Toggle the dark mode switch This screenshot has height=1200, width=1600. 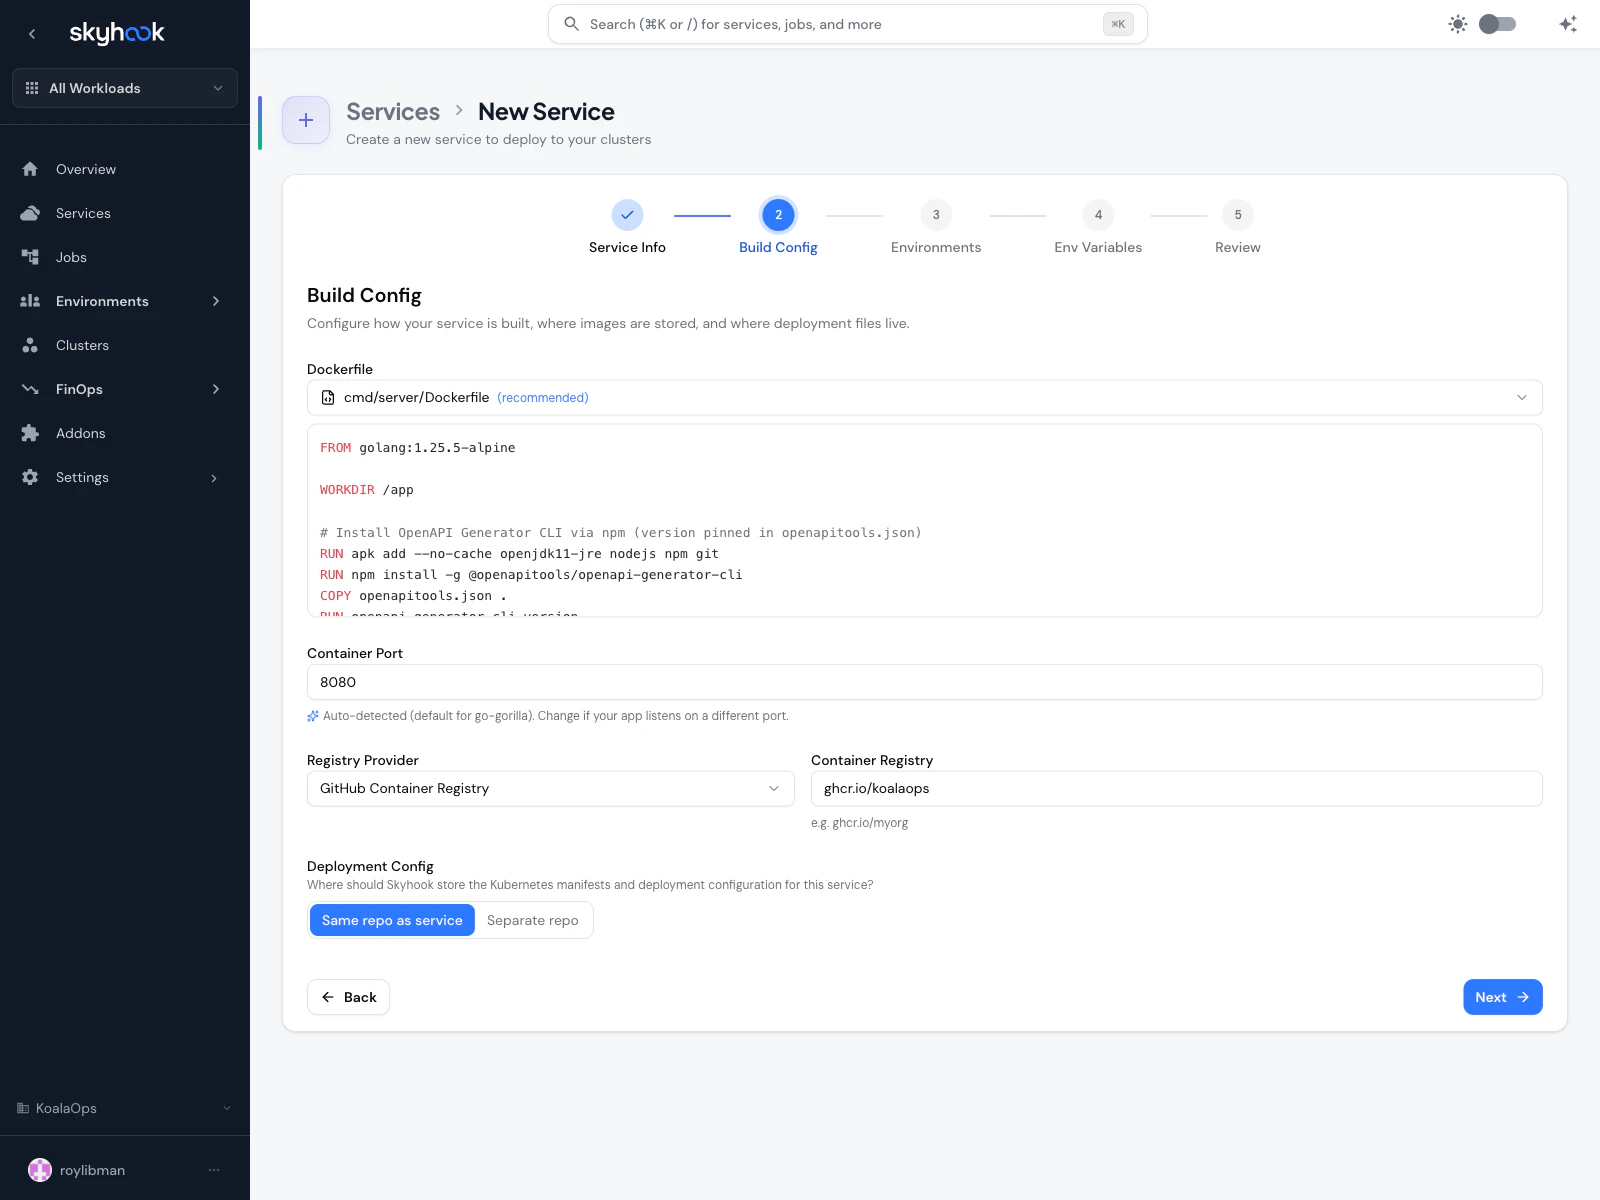tap(1497, 23)
